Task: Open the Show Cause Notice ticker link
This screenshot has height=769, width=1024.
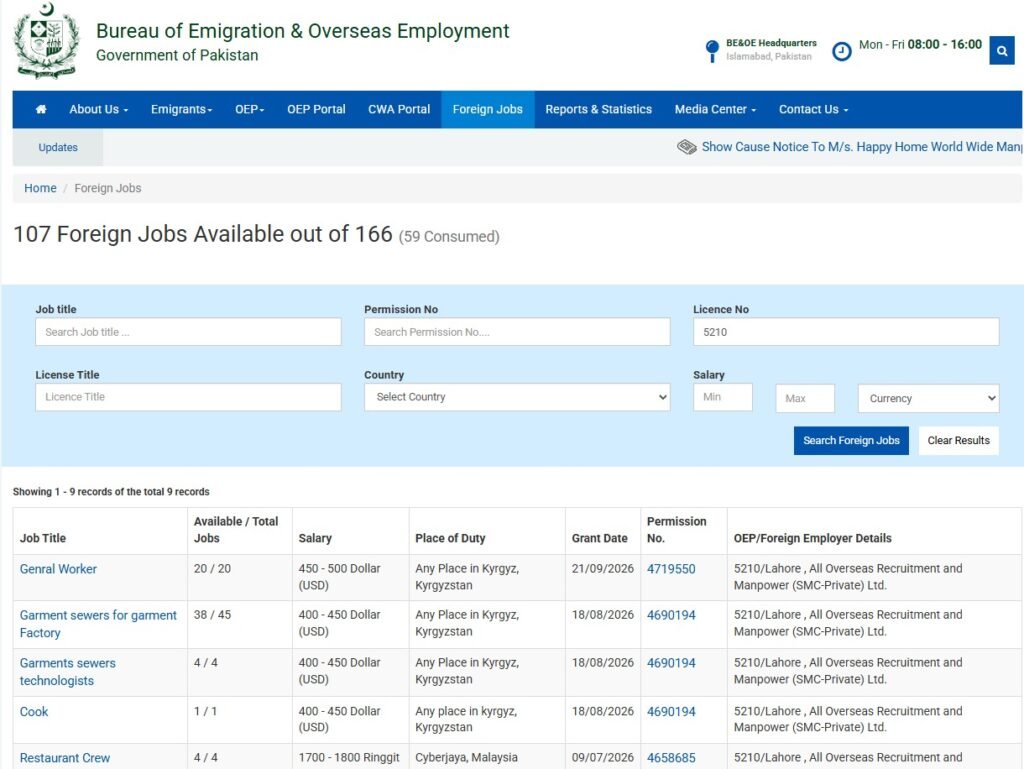Action: [862, 147]
